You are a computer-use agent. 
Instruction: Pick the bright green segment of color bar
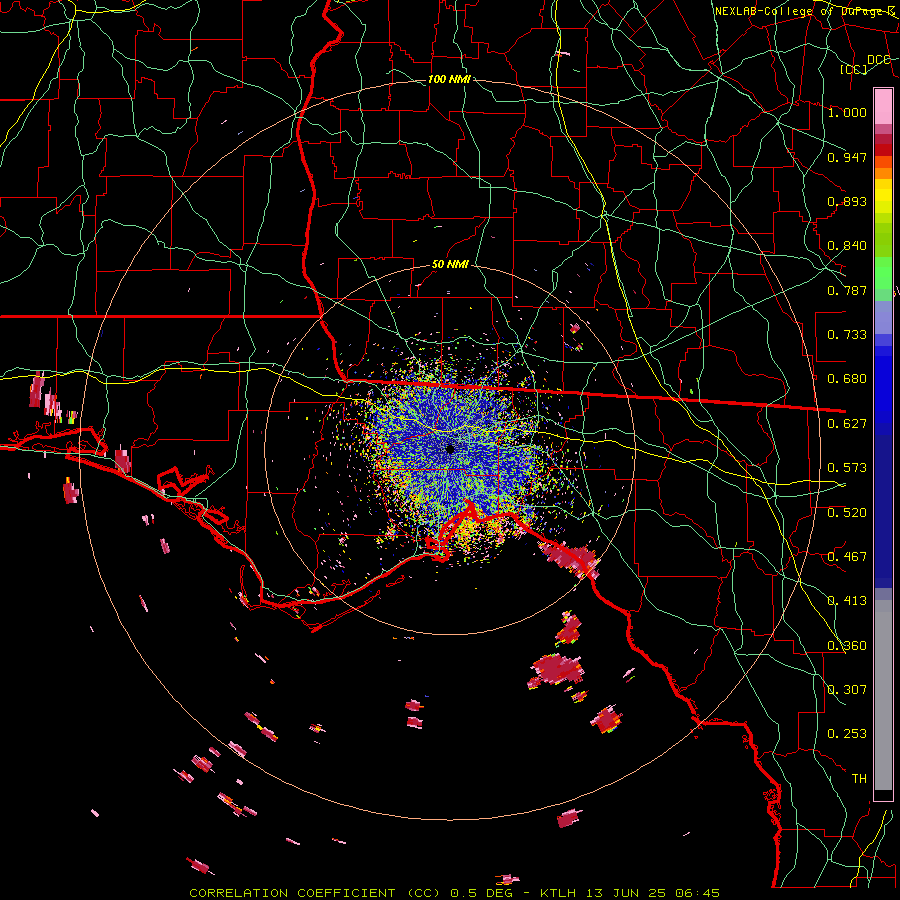[x=883, y=273]
